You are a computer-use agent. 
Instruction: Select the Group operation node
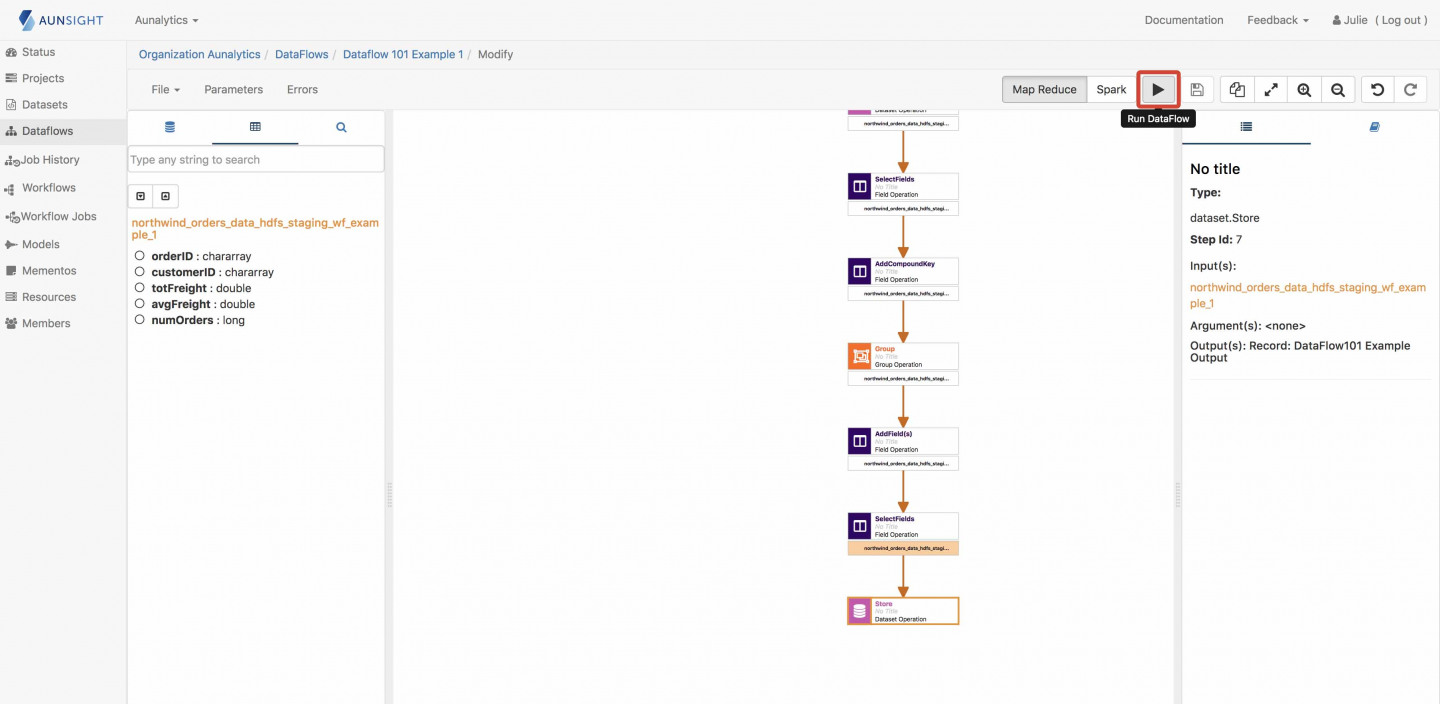point(903,357)
